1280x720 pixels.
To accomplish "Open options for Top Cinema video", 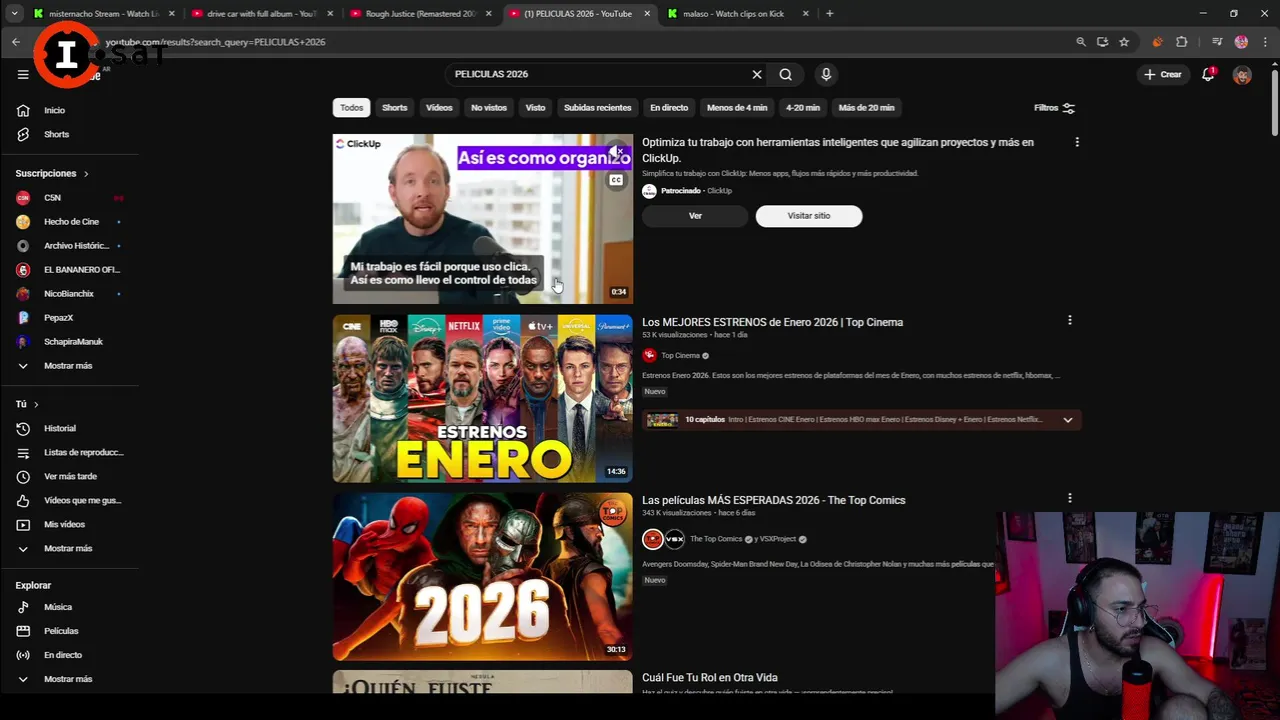I will pos(1070,320).
